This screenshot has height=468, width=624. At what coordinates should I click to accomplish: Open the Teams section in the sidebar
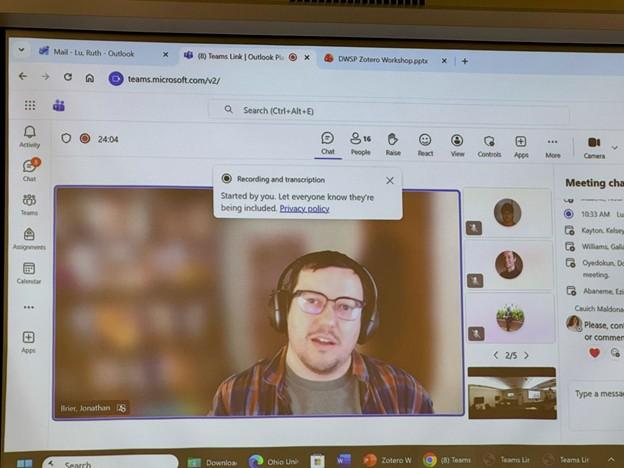pos(29,205)
